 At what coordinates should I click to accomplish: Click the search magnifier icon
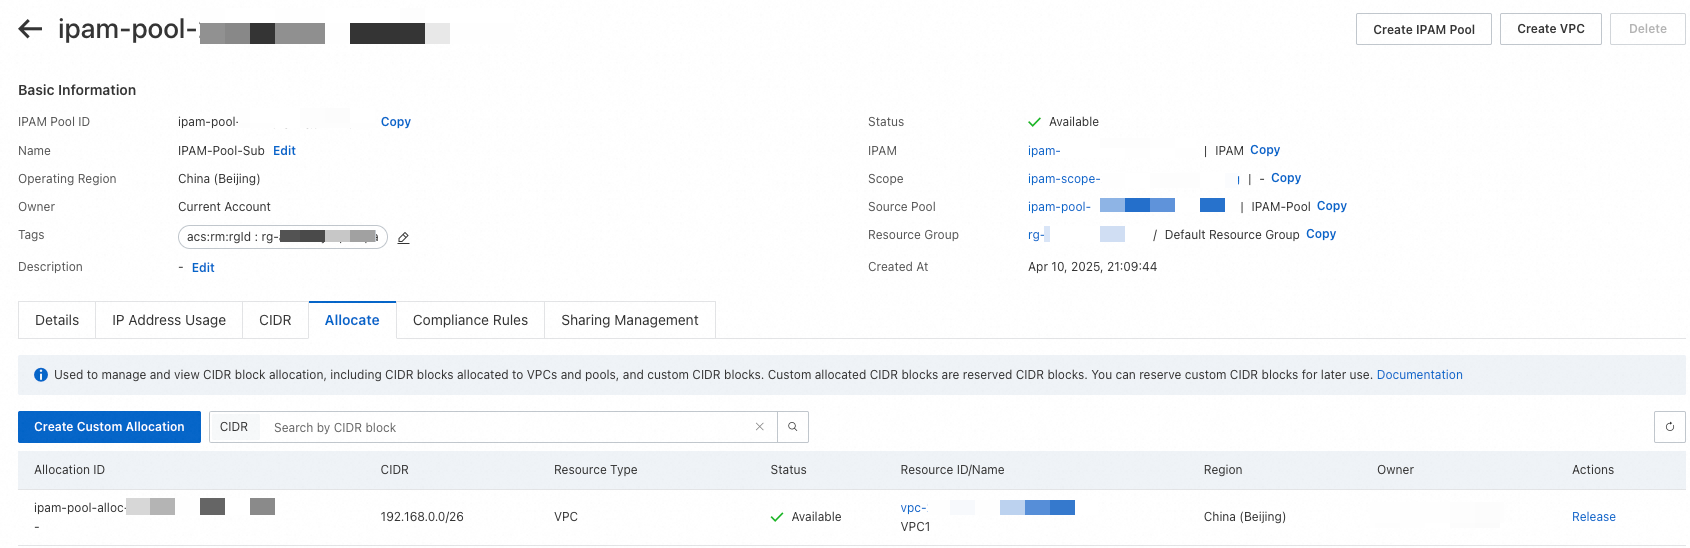(x=792, y=427)
